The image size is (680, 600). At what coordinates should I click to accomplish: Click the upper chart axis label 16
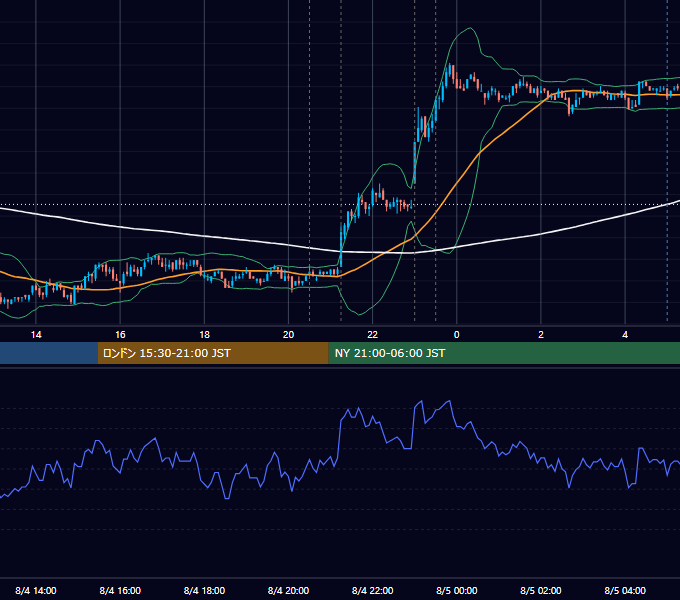[x=120, y=335]
